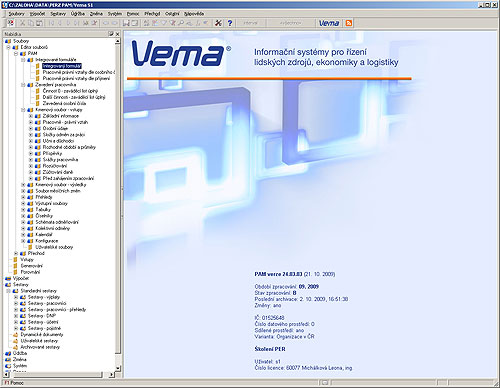Click the first toolbar icon with red mark
Image resolution: width=500 pixels, height=388 pixels.
point(11,23)
